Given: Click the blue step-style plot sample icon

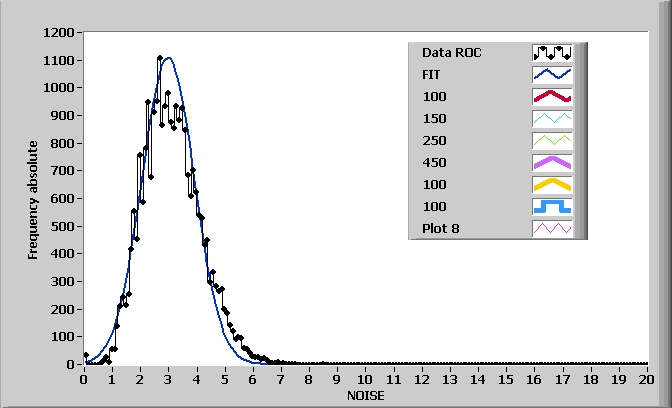Looking at the screenshot, I should click(551, 206).
